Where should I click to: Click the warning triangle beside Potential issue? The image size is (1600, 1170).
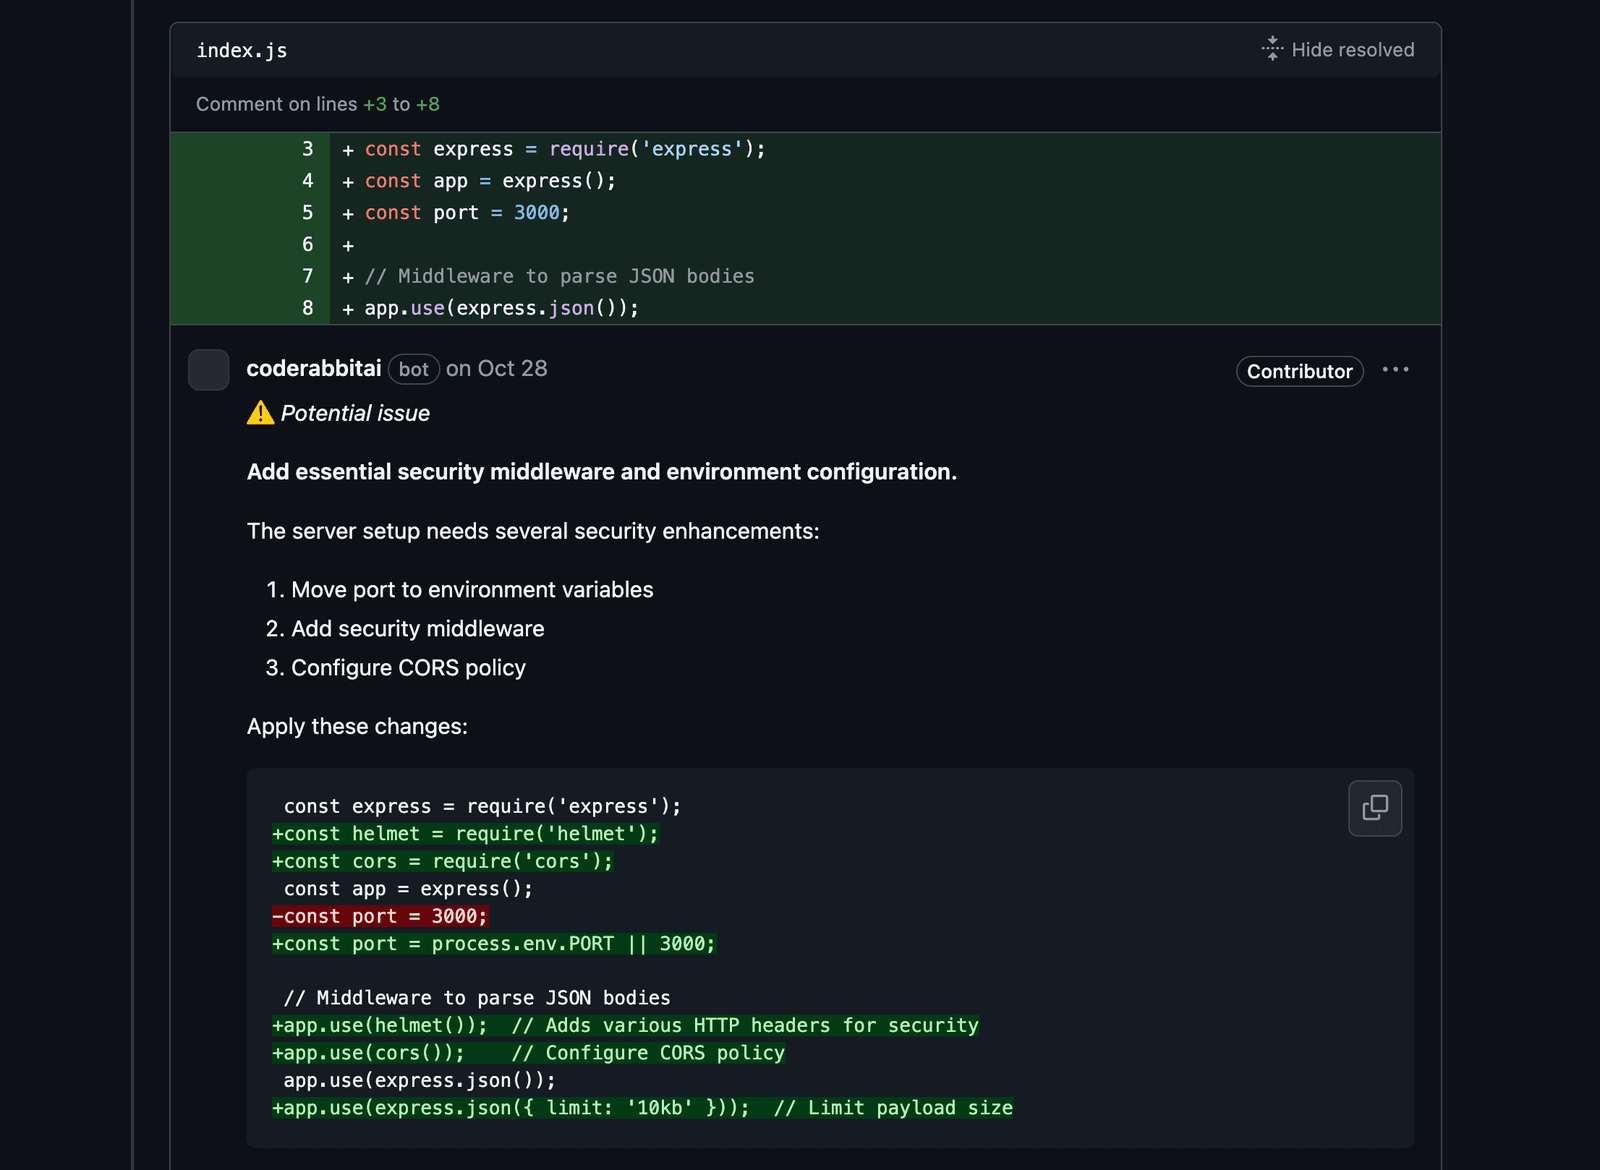[x=260, y=412]
